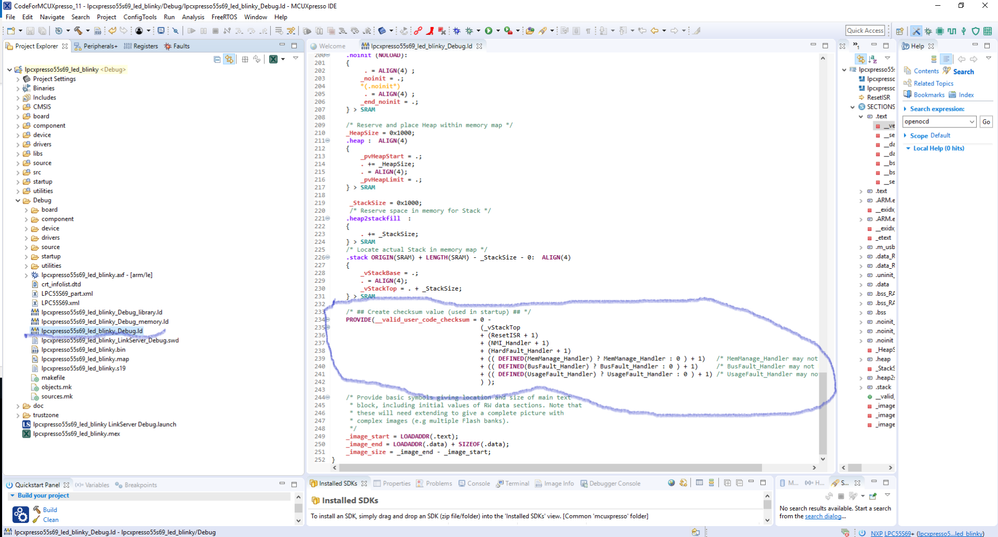
Task: Open the Develop perspective icon
Action: click(x=917, y=31)
